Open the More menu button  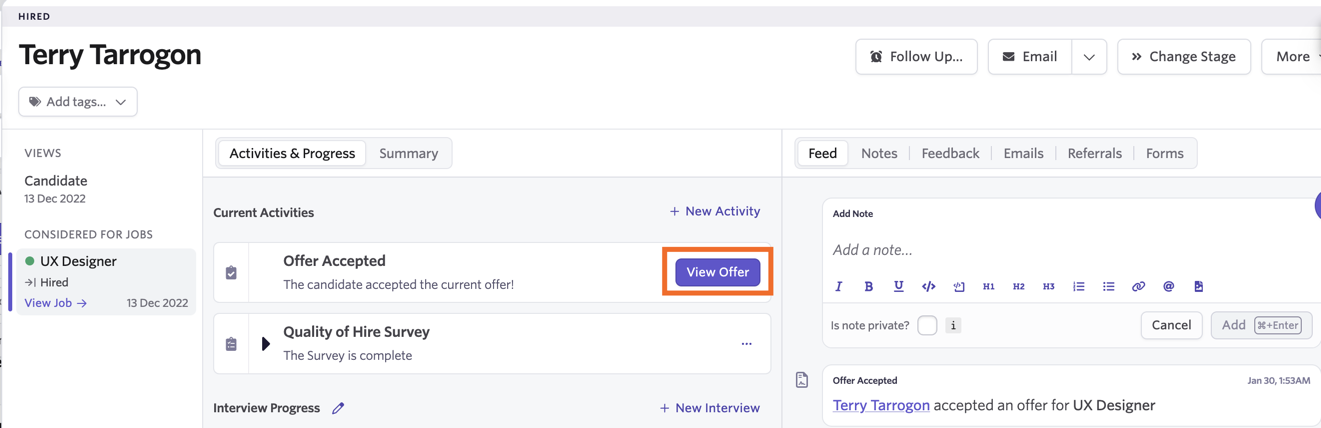[1292, 57]
